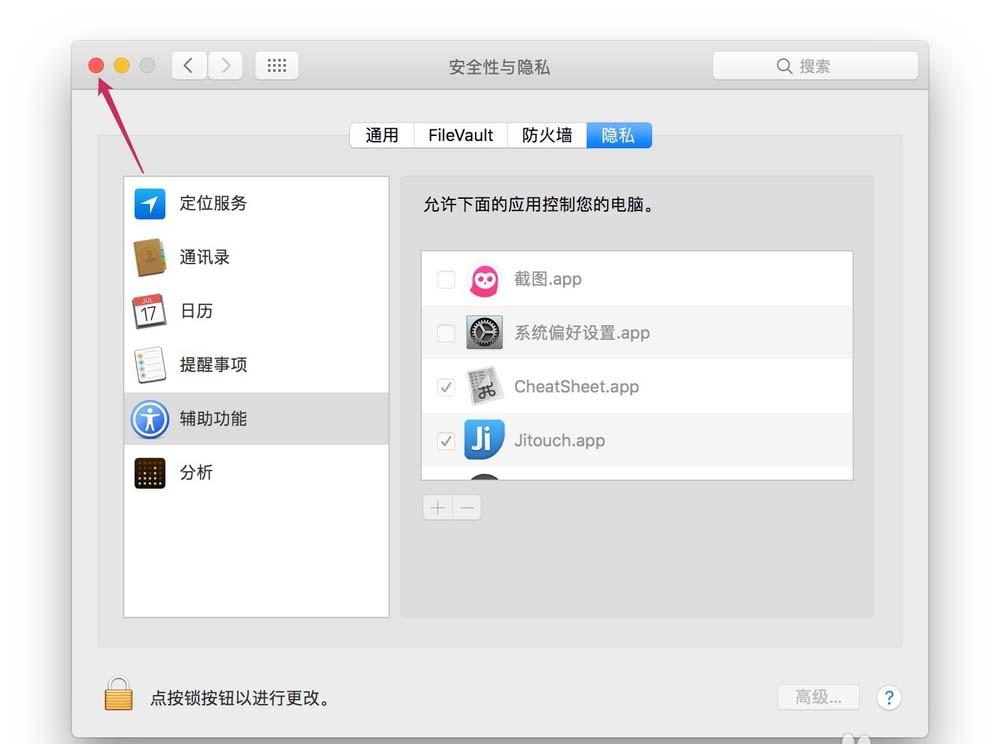This screenshot has height=744, width=1000.
Task: Disable the CheatSheet.app checkbox
Action: pyautogui.click(x=446, y=387)
